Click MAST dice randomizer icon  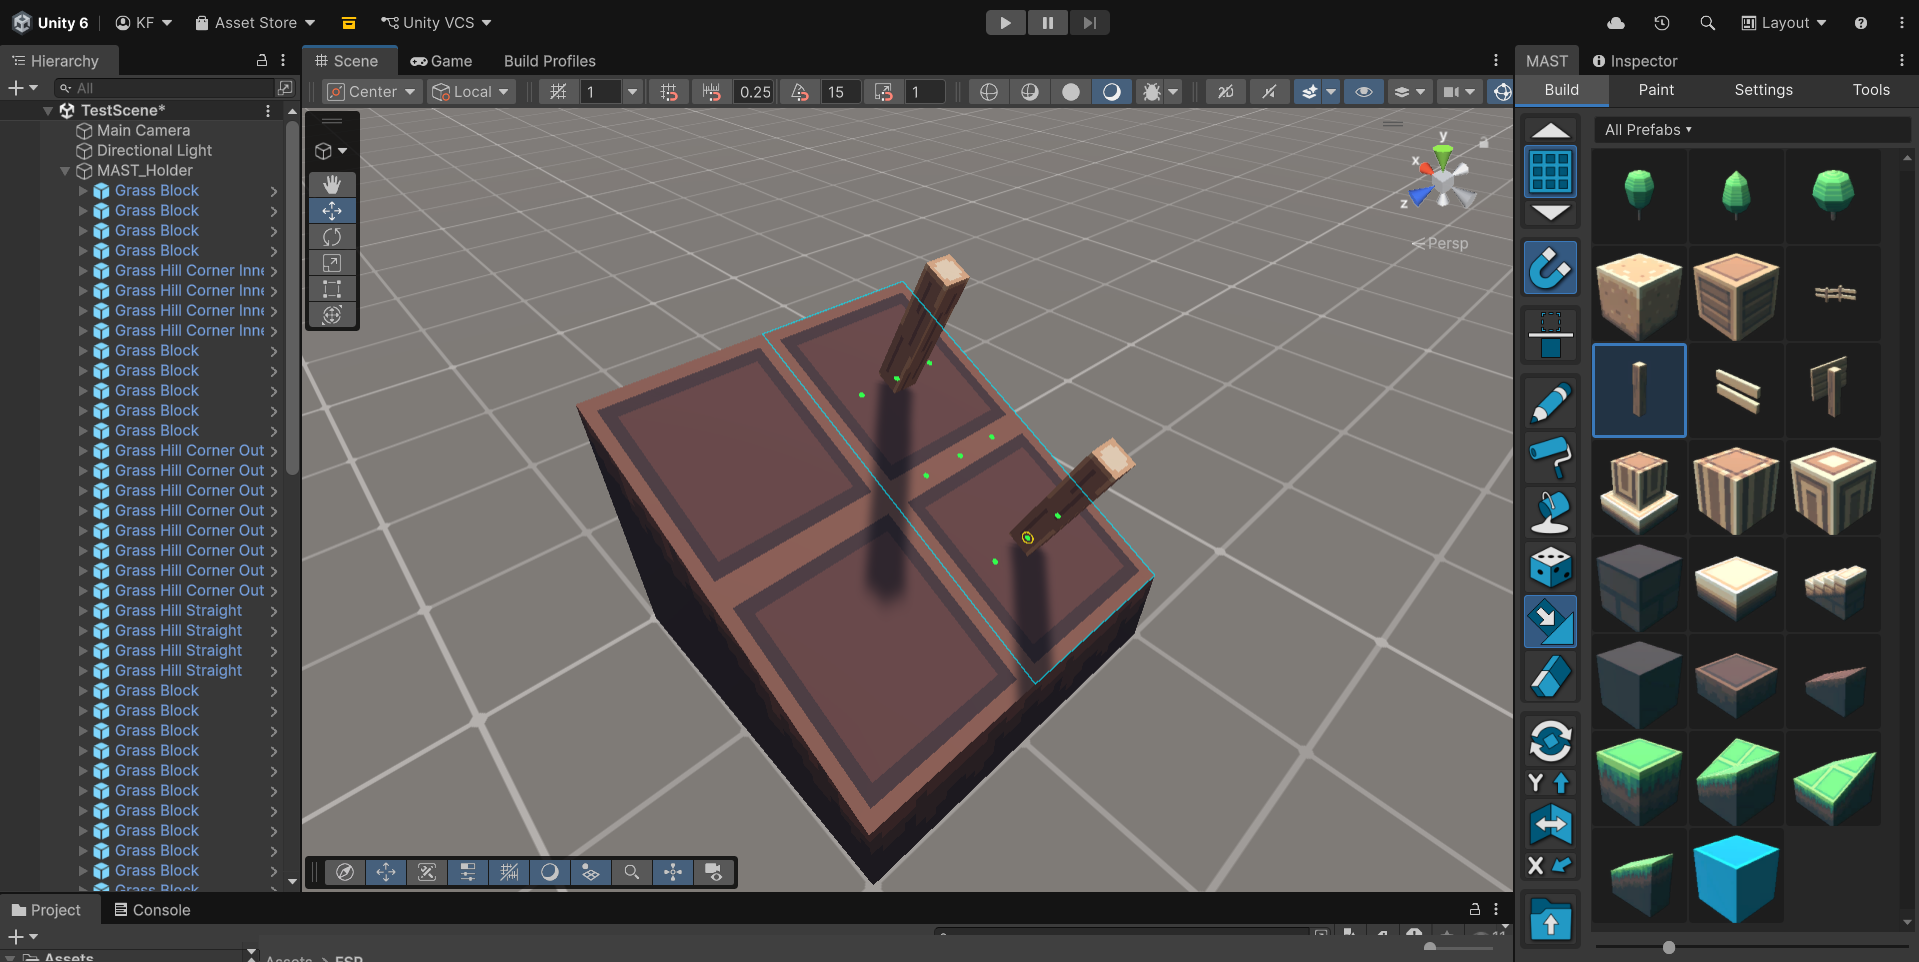(1550, 567)
